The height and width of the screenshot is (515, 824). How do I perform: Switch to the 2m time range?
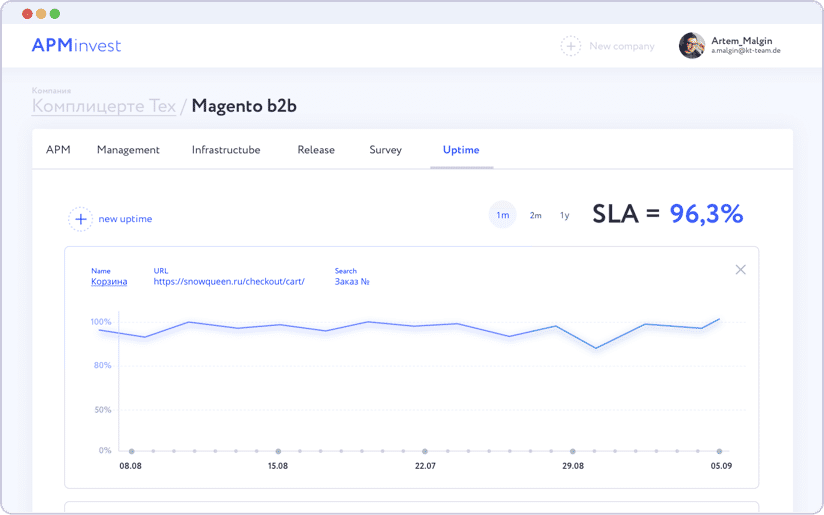535,215
